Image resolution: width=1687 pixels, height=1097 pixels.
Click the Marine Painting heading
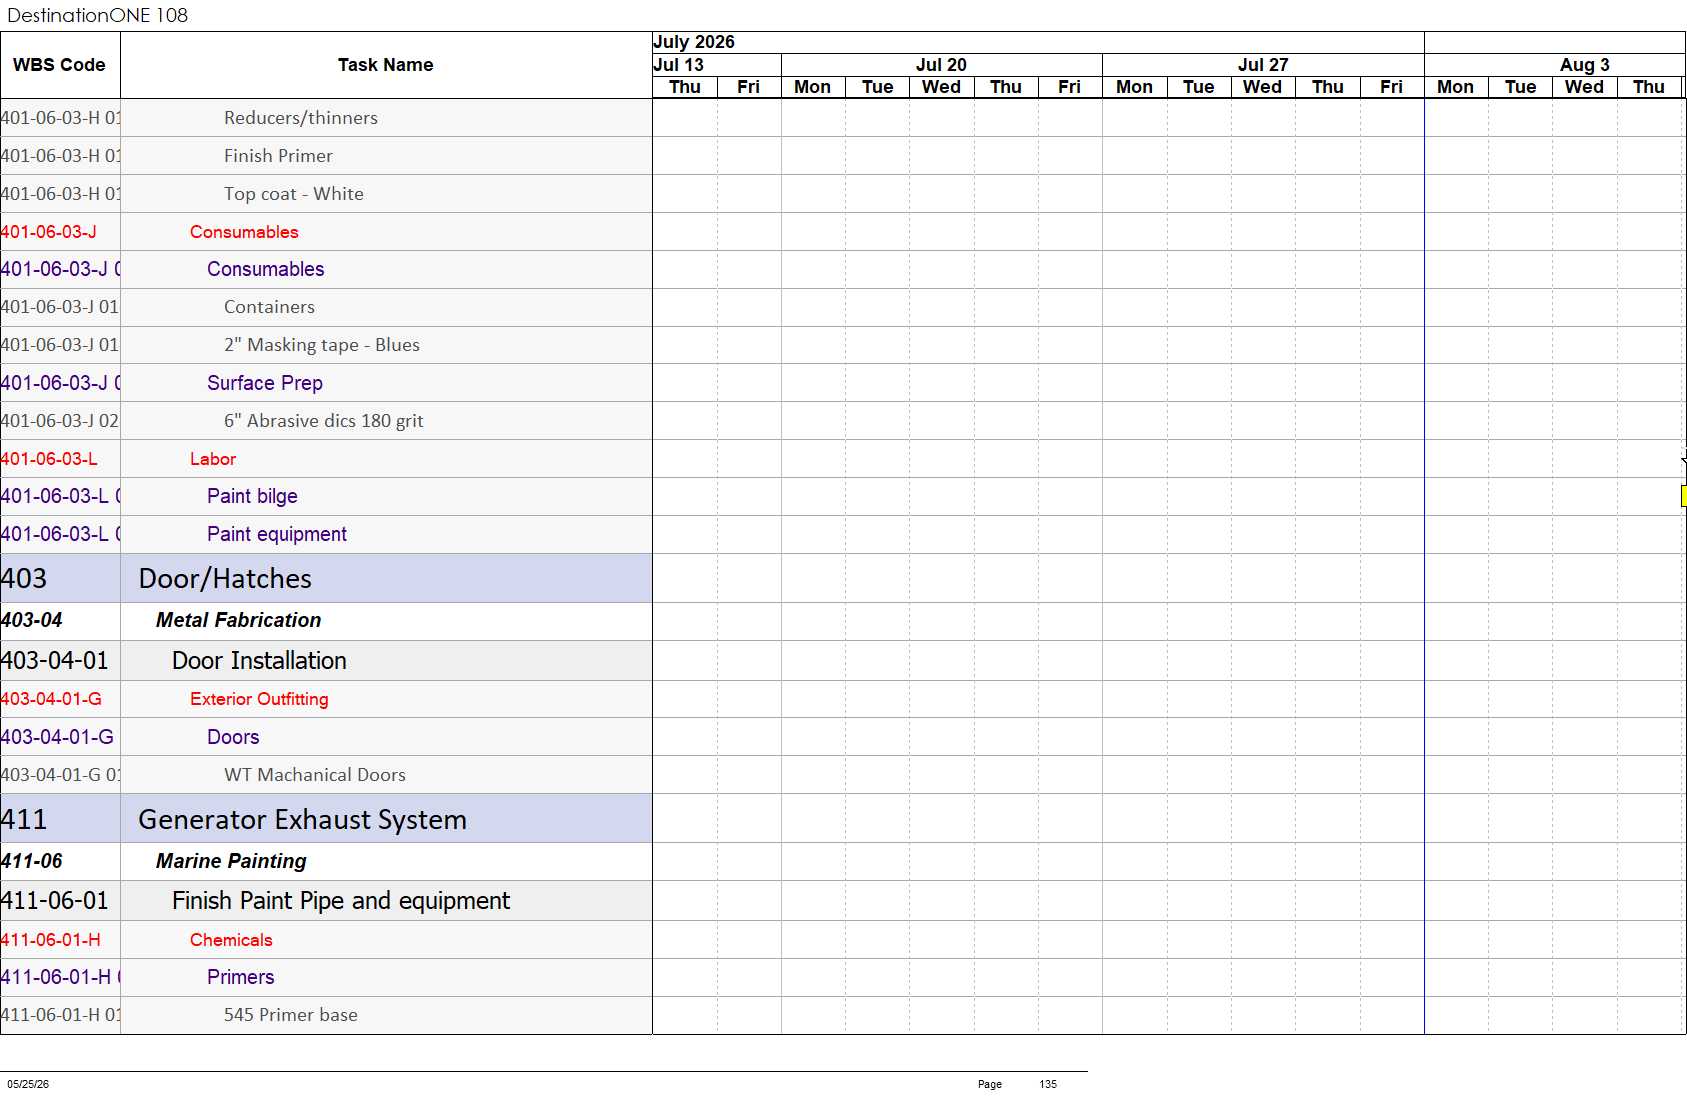(231, 861)
